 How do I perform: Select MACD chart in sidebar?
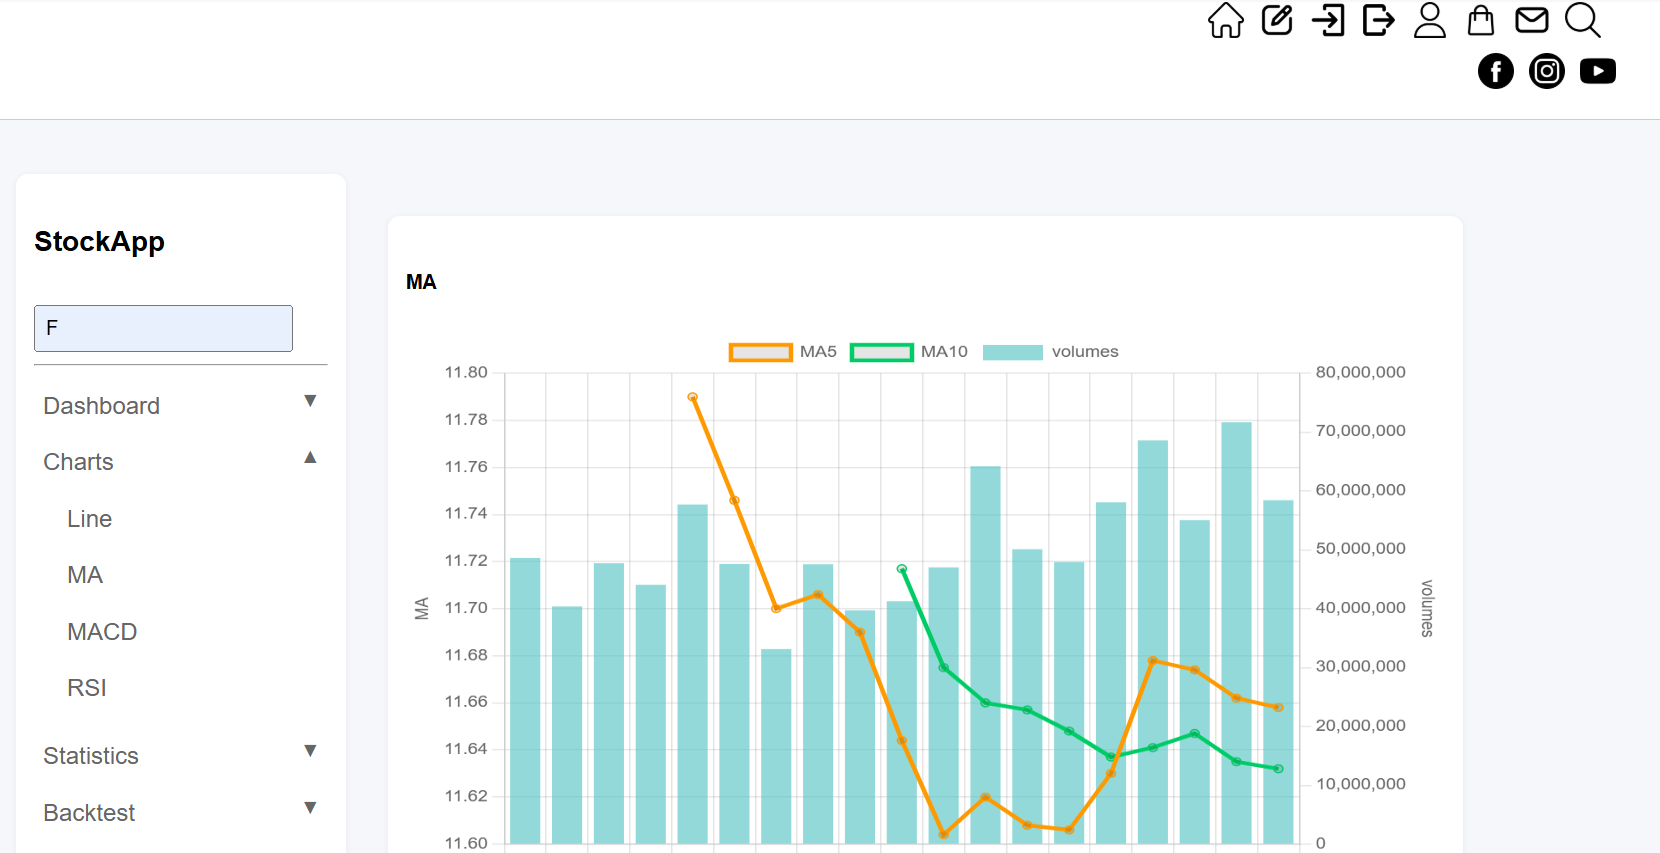[102, 632]
